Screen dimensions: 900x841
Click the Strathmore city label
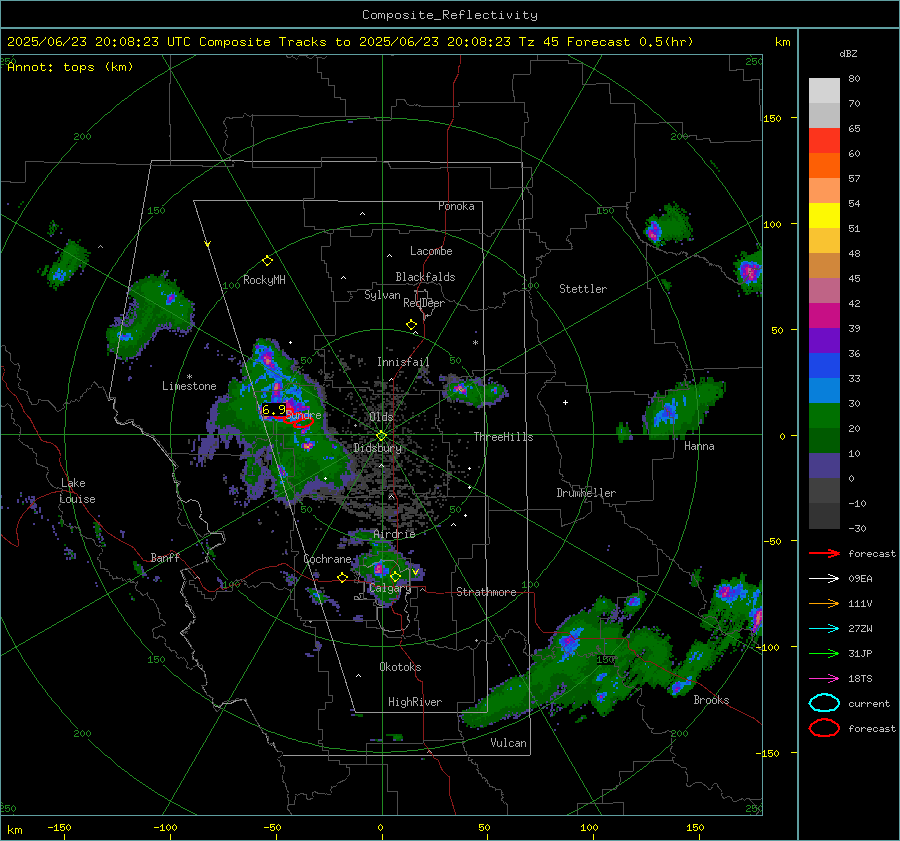[486, 592]
